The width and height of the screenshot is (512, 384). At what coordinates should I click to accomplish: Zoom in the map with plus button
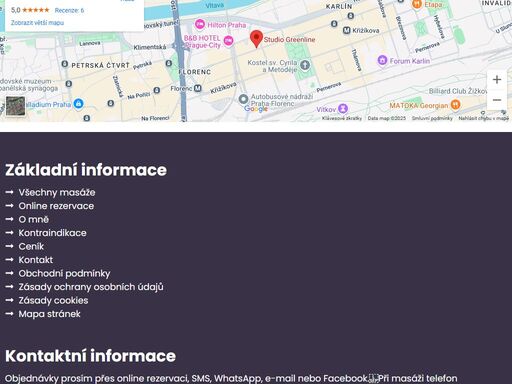(x=497, y=79)
